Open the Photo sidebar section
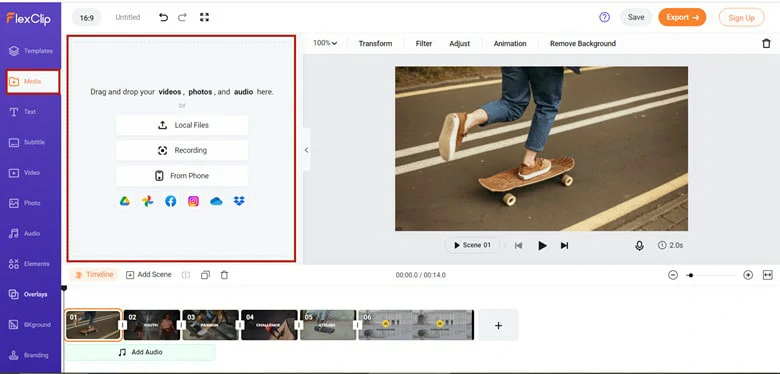The width and height of the screenshot is (780, 374). (x=25, y=203)
